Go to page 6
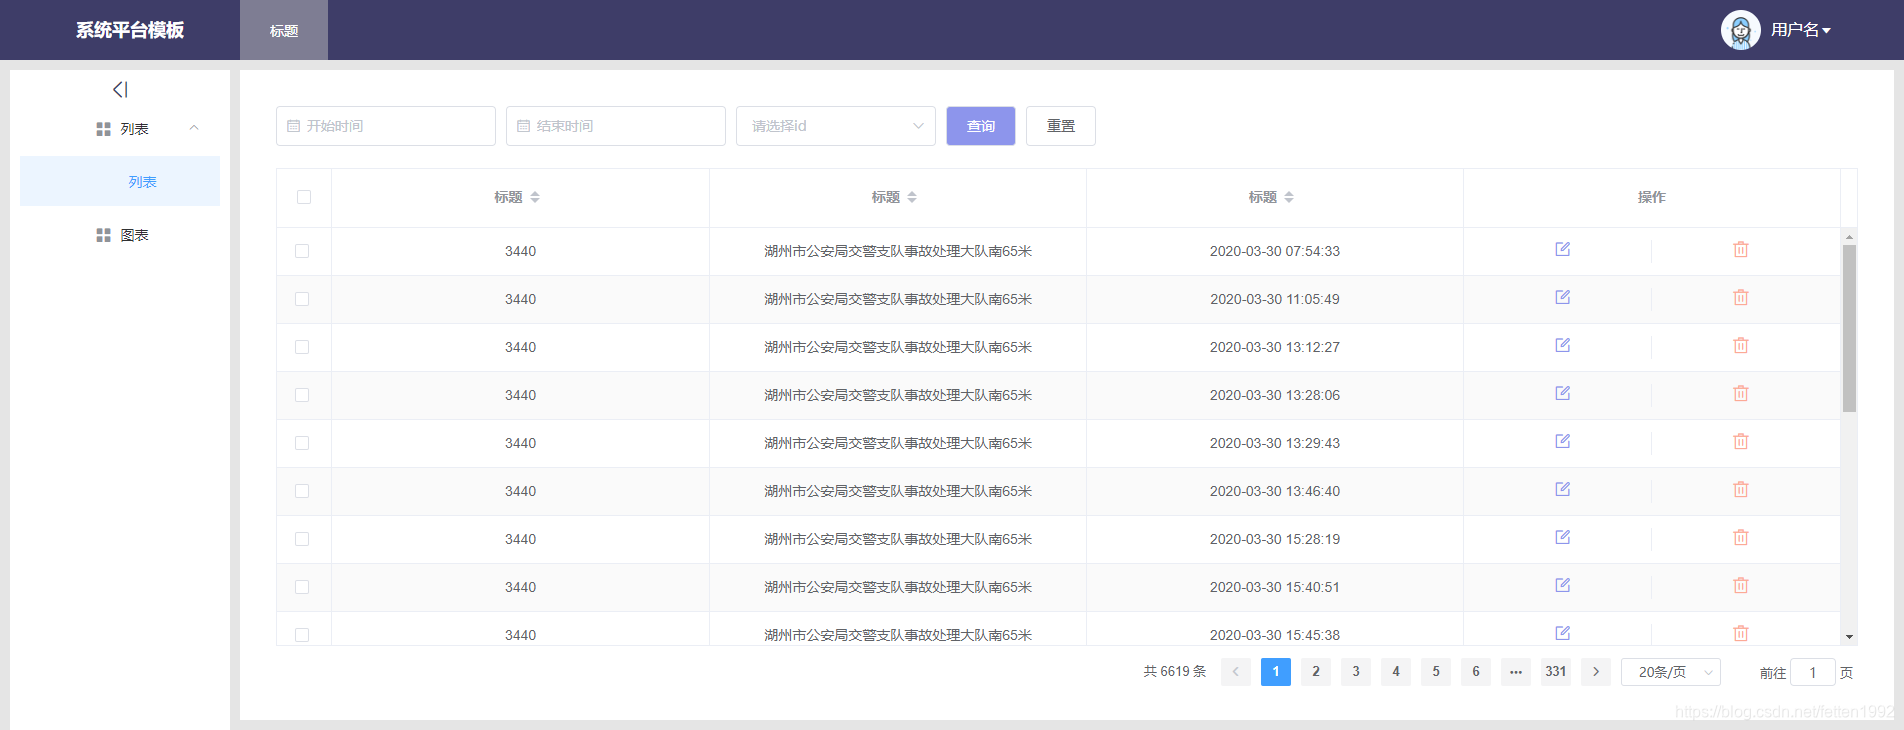Image resolution: width=1904 pixels, height=730 pixels. (x=1476, y=672)
